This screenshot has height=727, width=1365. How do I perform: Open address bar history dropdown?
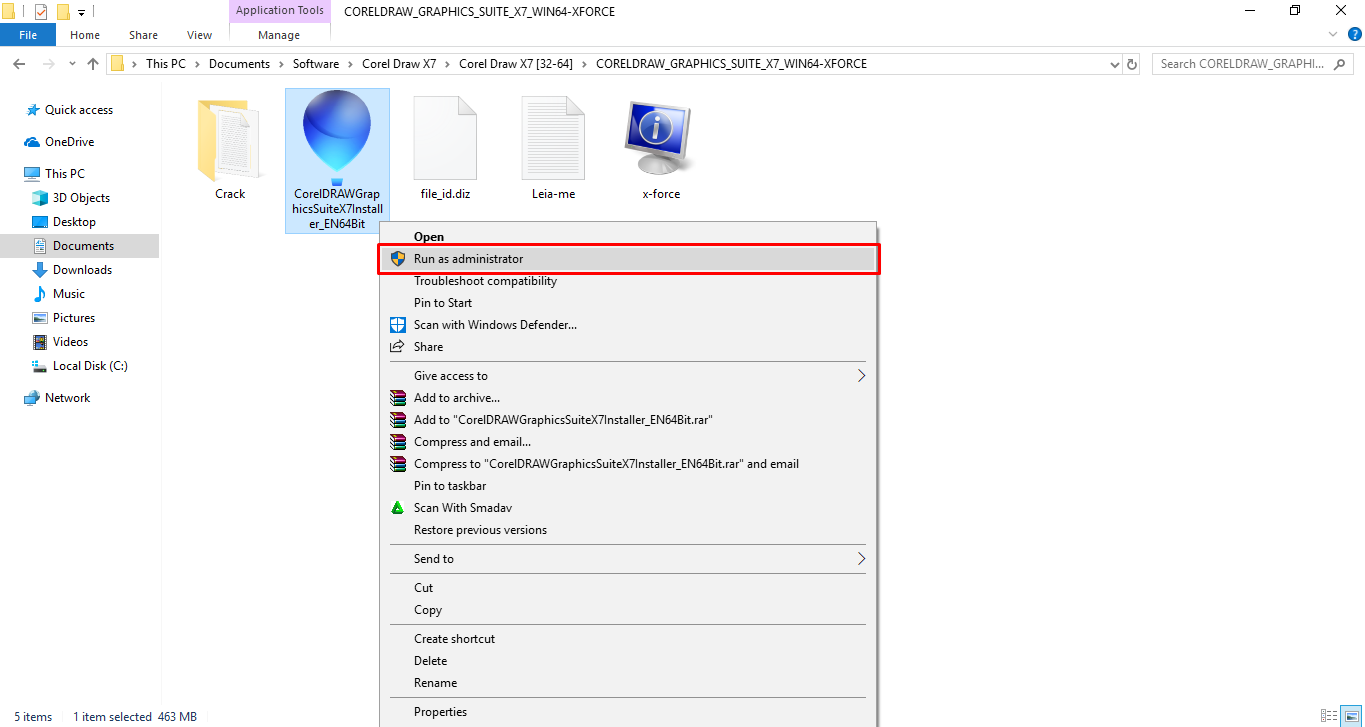(x=1115, y=64)
